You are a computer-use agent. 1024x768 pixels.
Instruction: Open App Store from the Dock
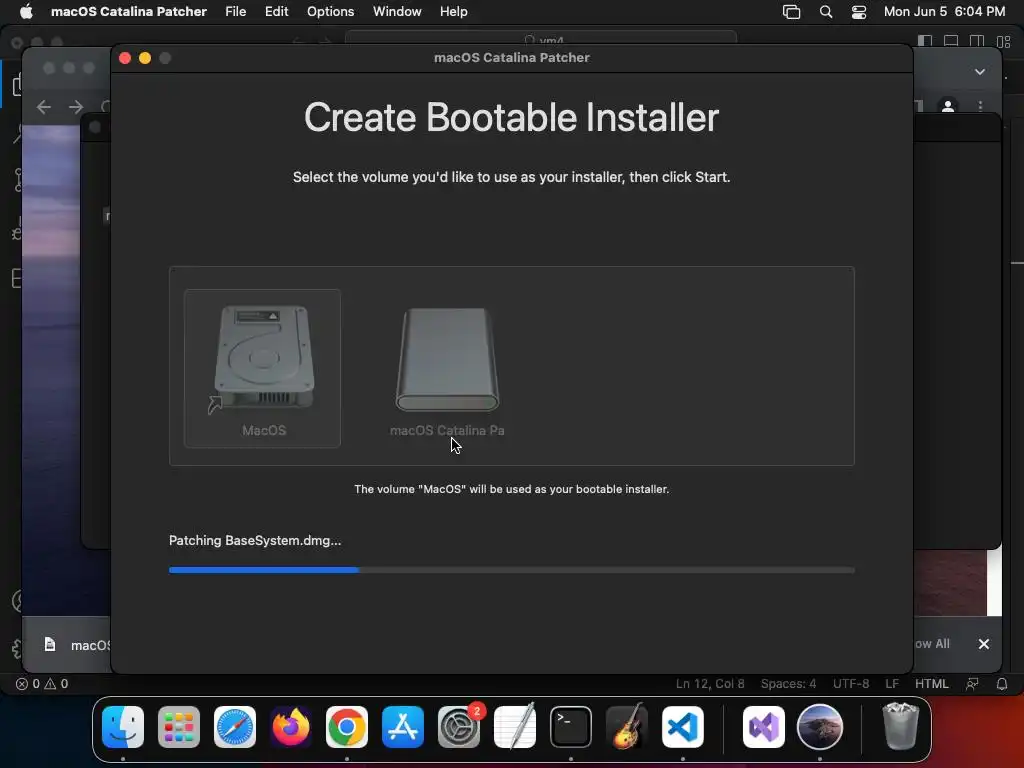coord(403,727)
